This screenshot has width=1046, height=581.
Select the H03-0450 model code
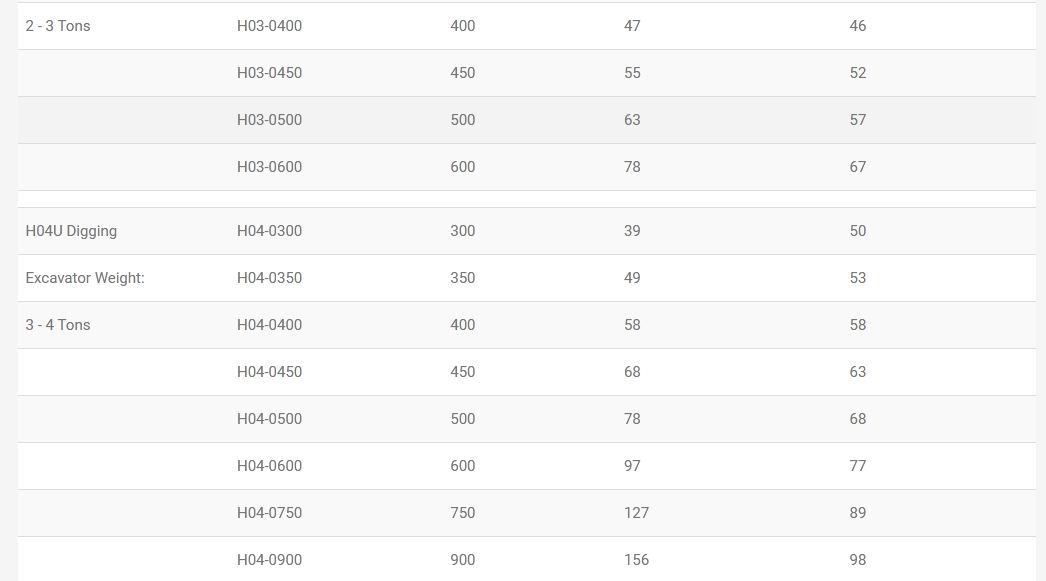[x=269, y=73]
